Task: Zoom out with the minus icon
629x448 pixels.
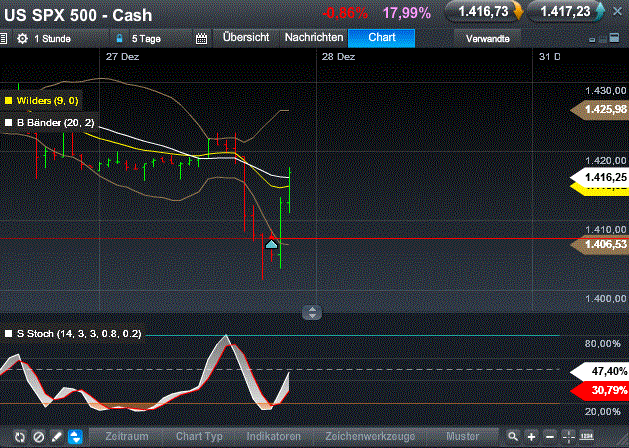Action: [x=549, y=437]
